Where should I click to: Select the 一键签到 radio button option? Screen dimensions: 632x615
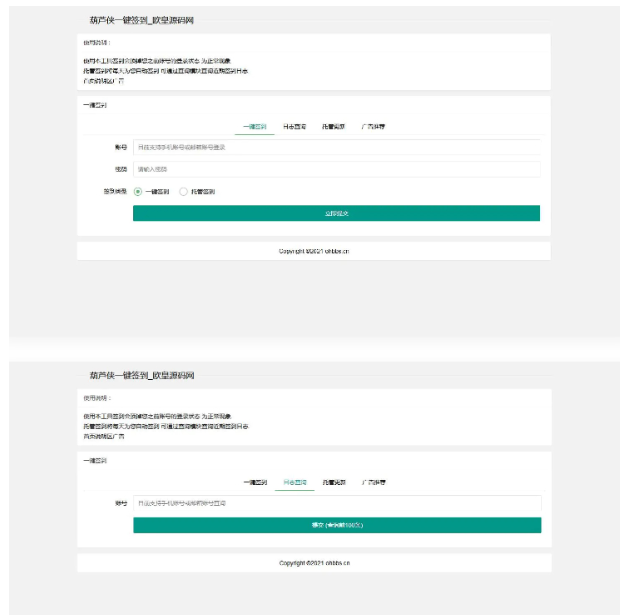point(138,191)
